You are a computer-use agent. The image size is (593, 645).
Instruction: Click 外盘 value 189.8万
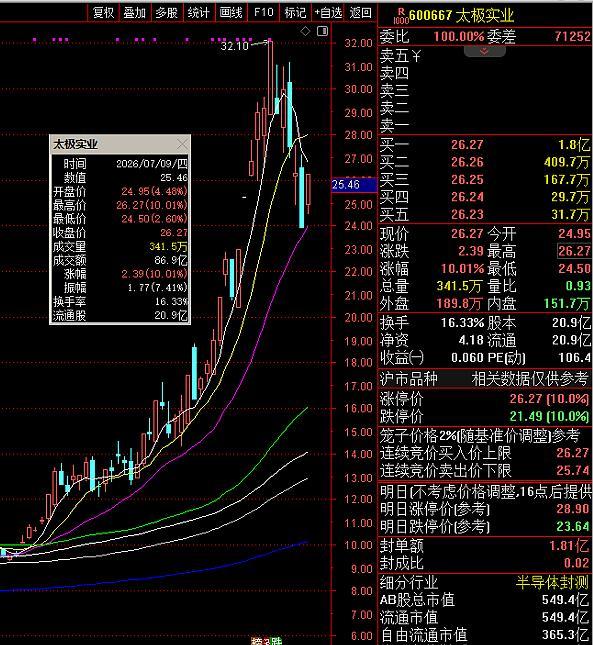tap(459, 304)
